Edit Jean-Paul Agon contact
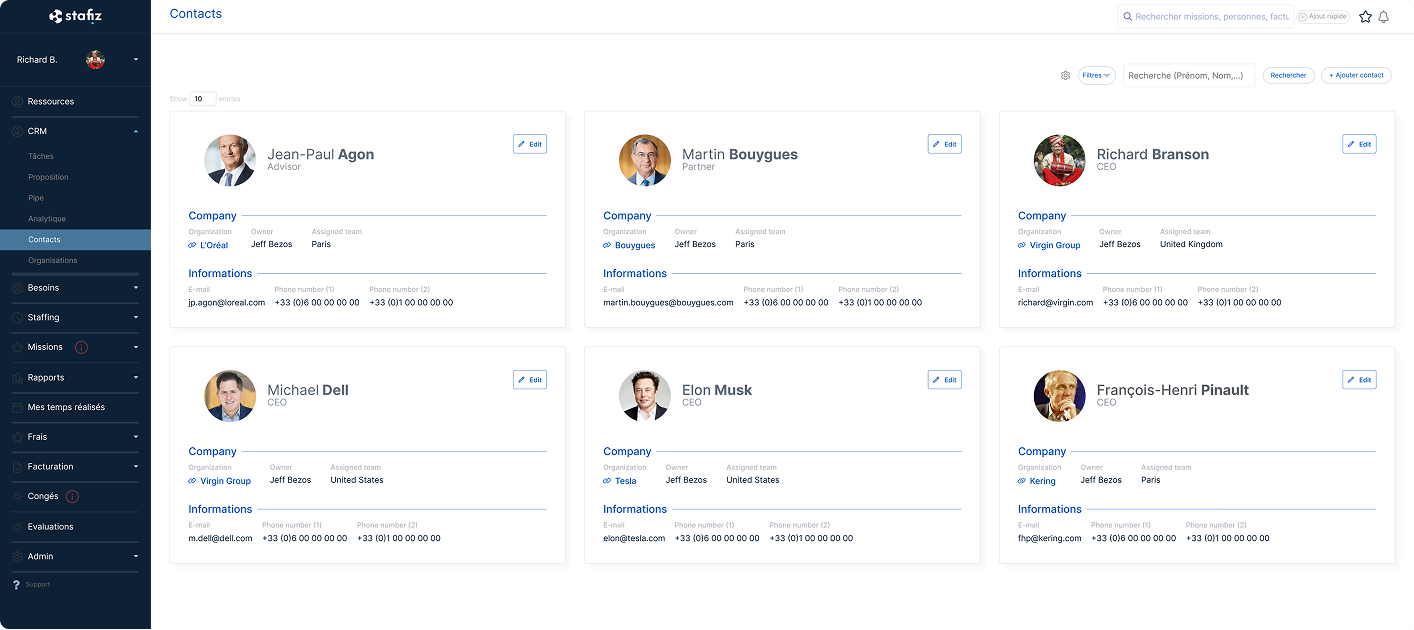 coord(530,145)
